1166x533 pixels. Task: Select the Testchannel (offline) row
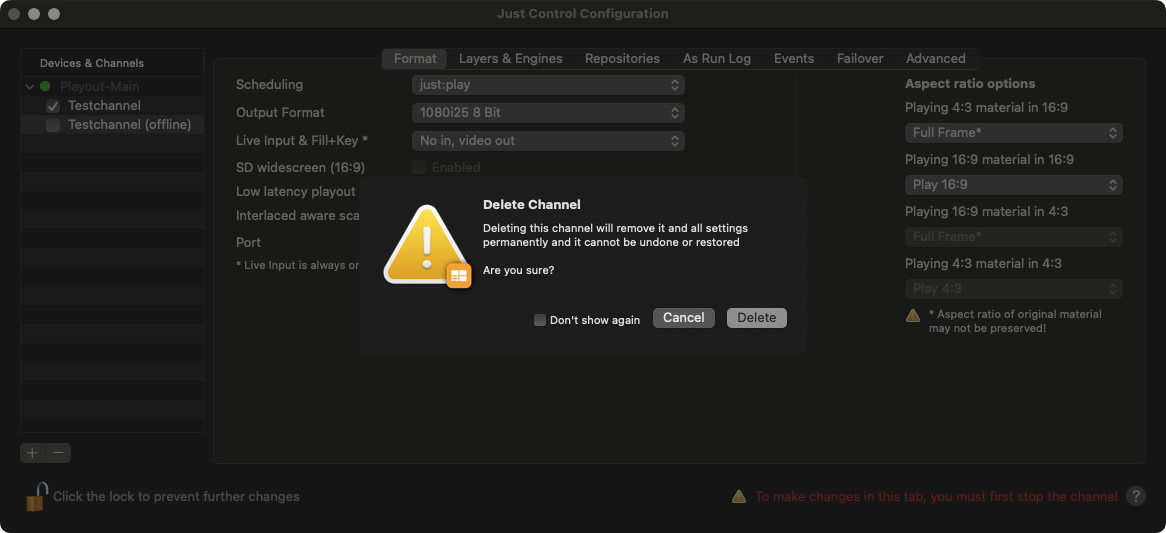tap(112, 125)
